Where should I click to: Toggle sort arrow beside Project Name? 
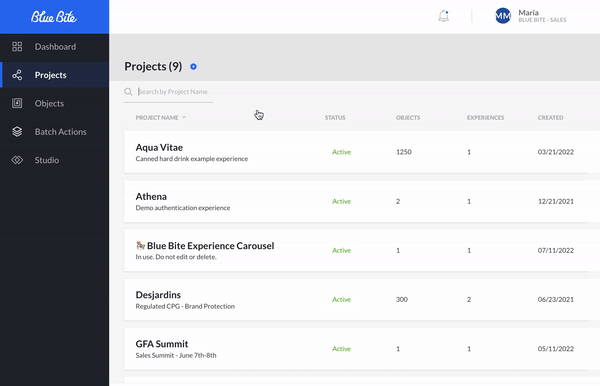[x=184, y=117]
